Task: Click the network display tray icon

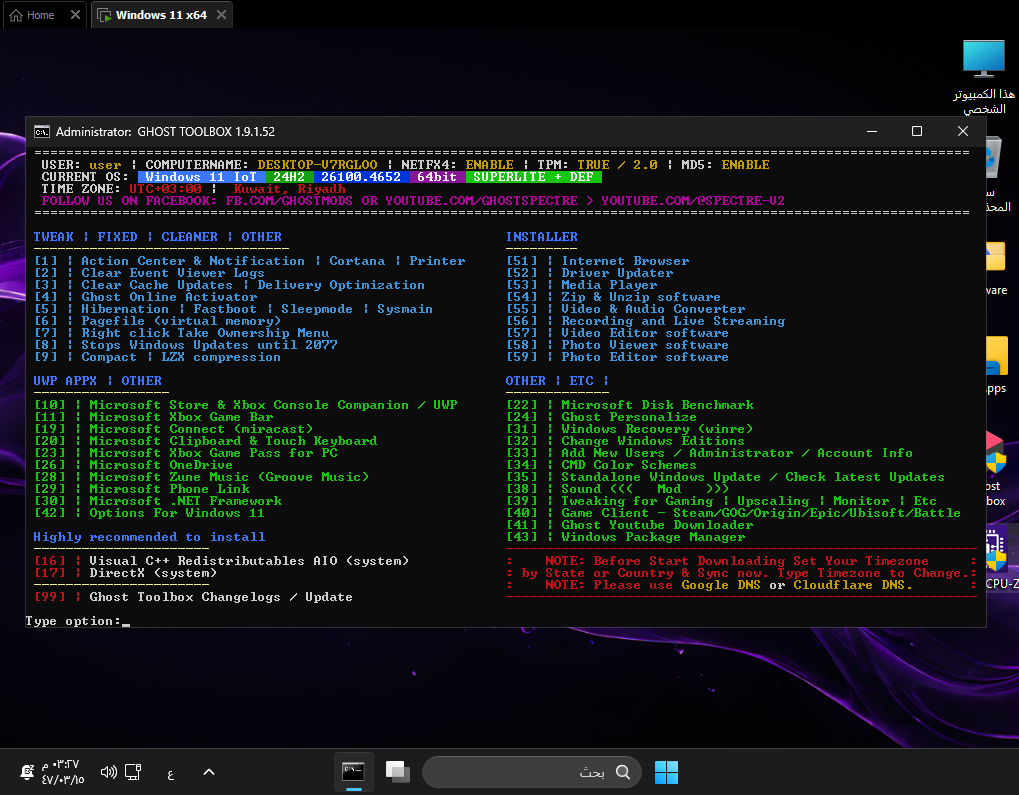Action: [x=133, y=772]
